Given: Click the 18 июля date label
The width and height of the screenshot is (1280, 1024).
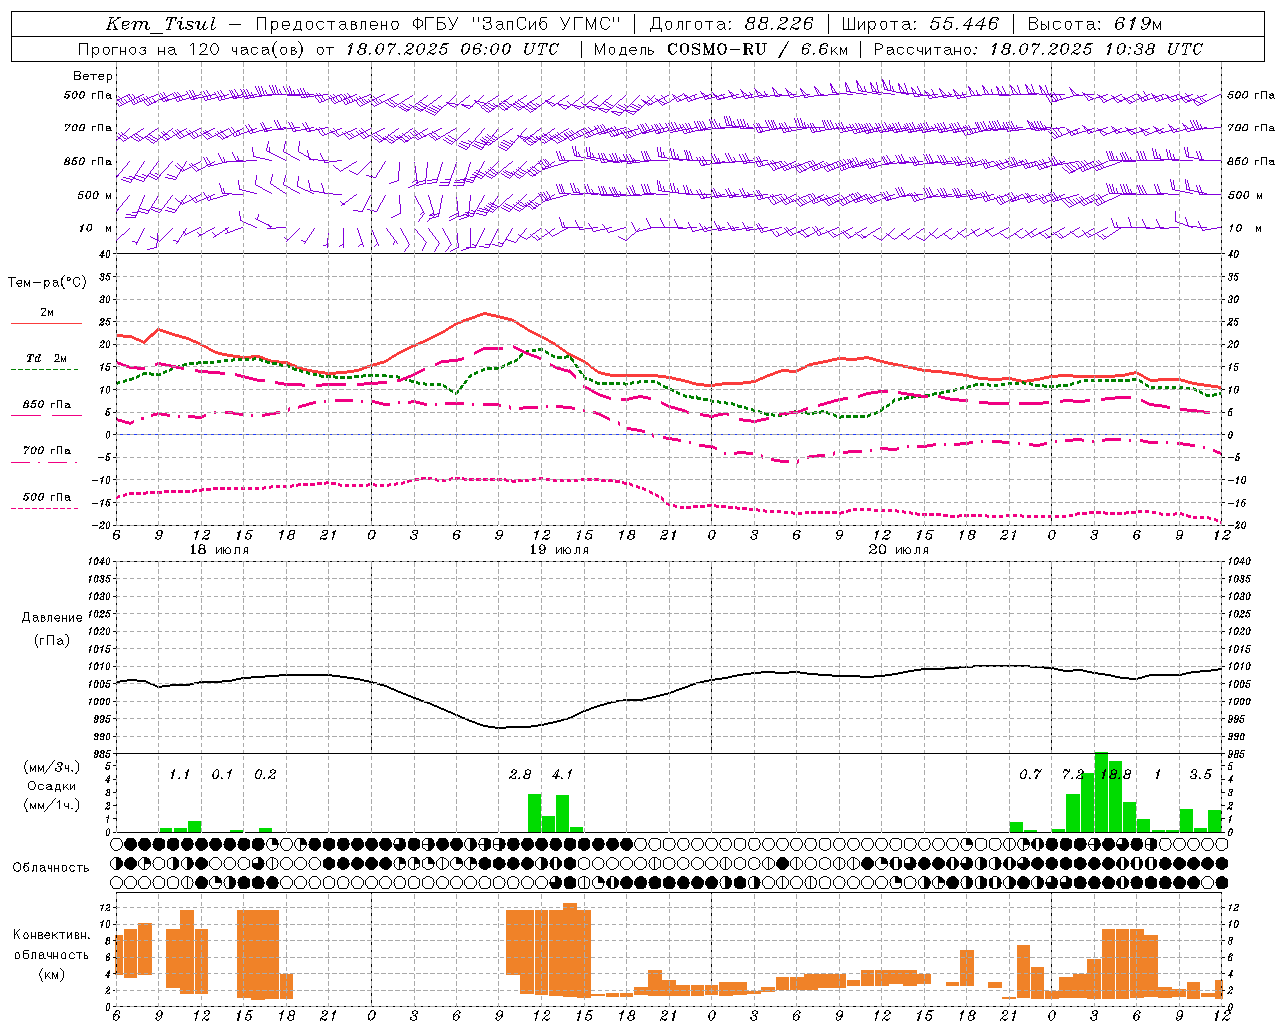Looking at the screenshot, I should [219, 550].
